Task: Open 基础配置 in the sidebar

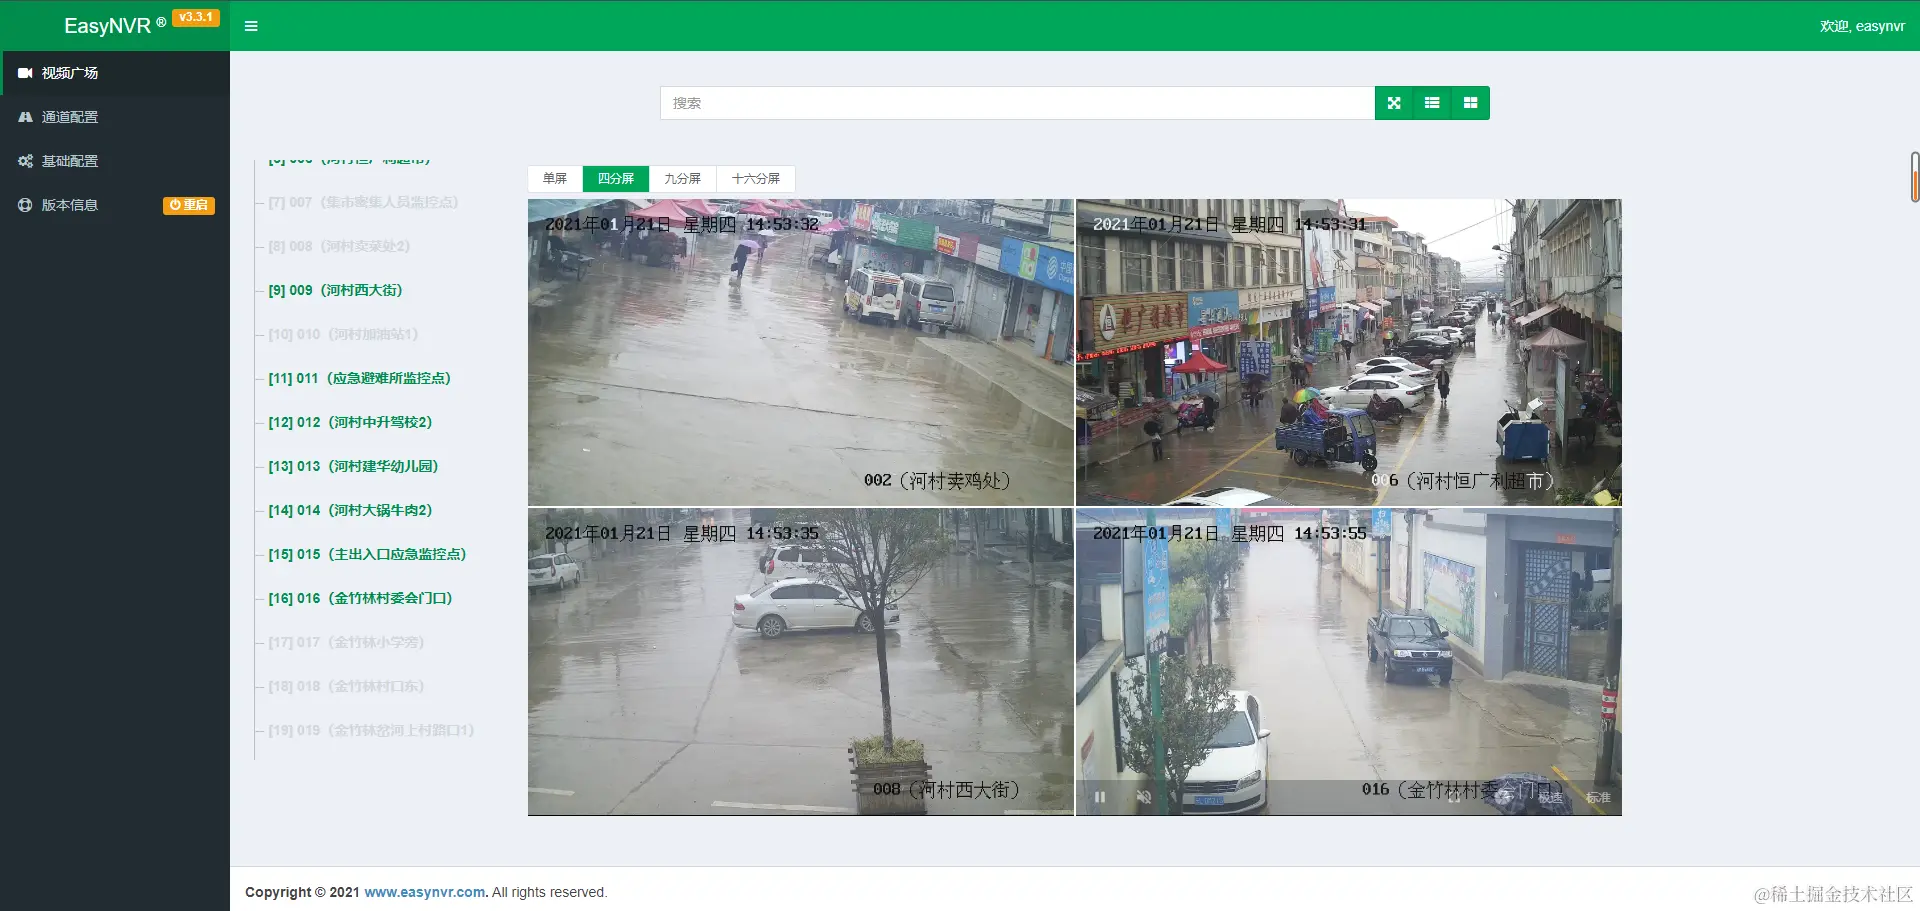Action: [x=115, y=161]
